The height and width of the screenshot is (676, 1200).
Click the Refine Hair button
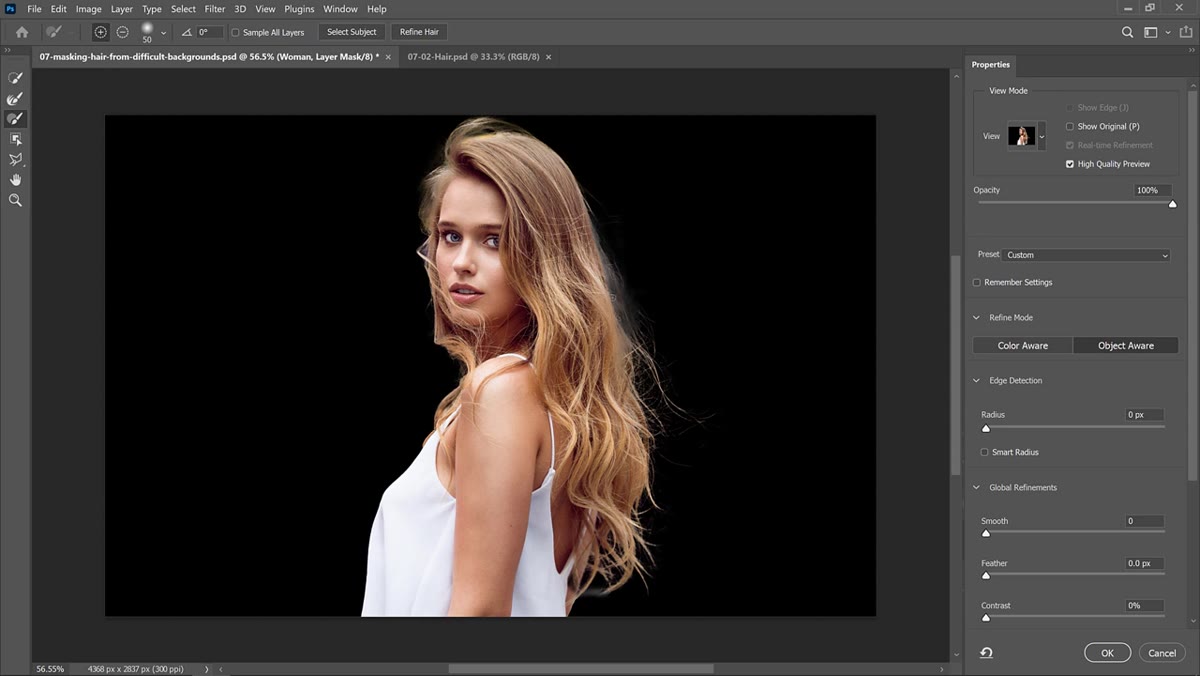pos(419,32)
